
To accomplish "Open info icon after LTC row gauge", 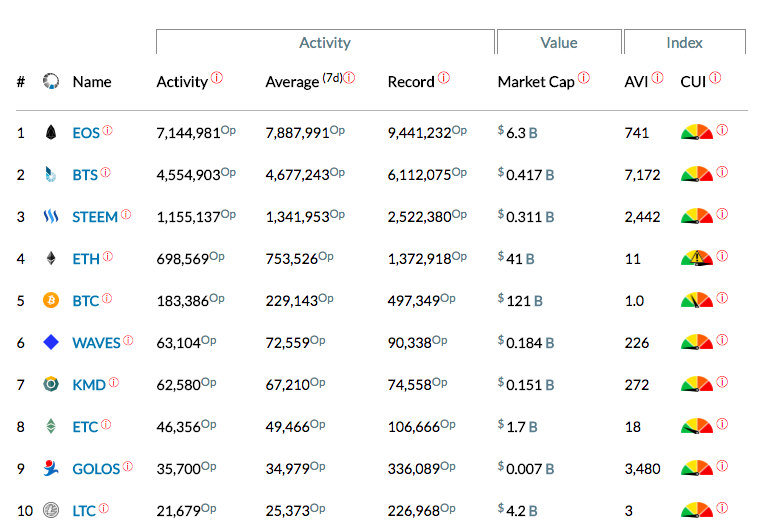I will pyautogui.click(x=722, y=508).
